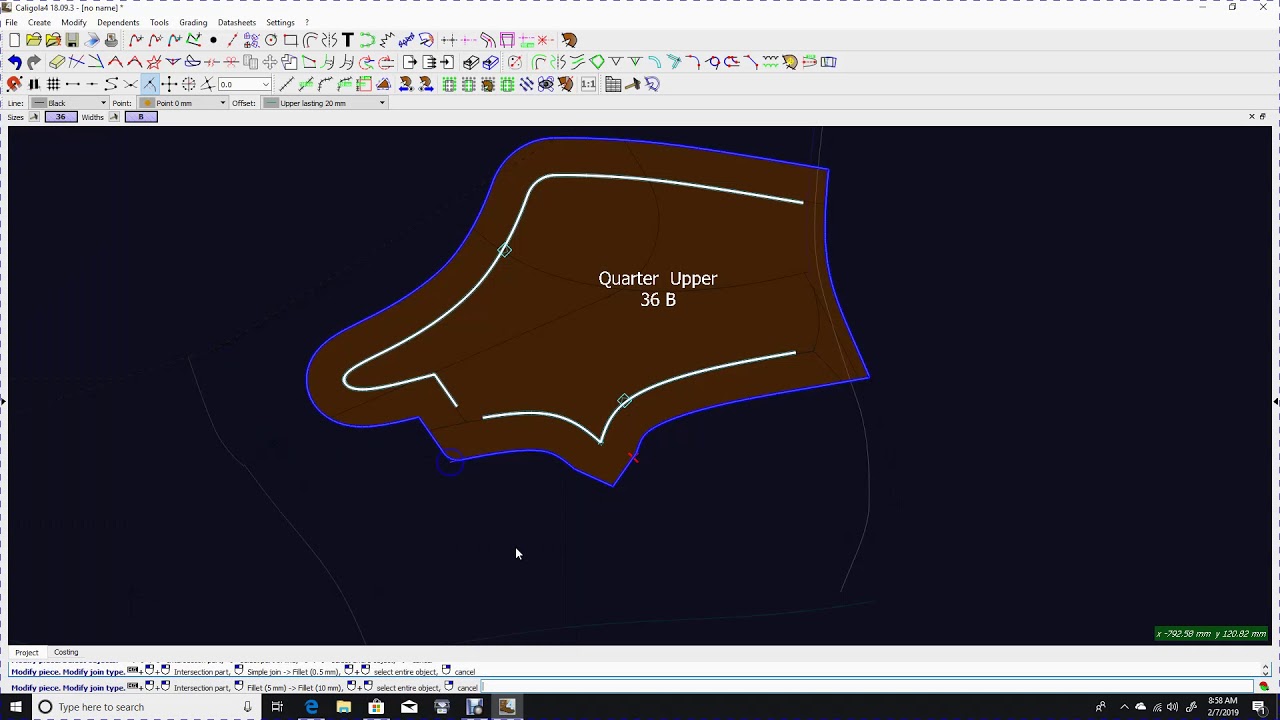Screen dimensions: 1280x720
Task: Open the Point 0 mm dropdown
Action: coord(183,103)
